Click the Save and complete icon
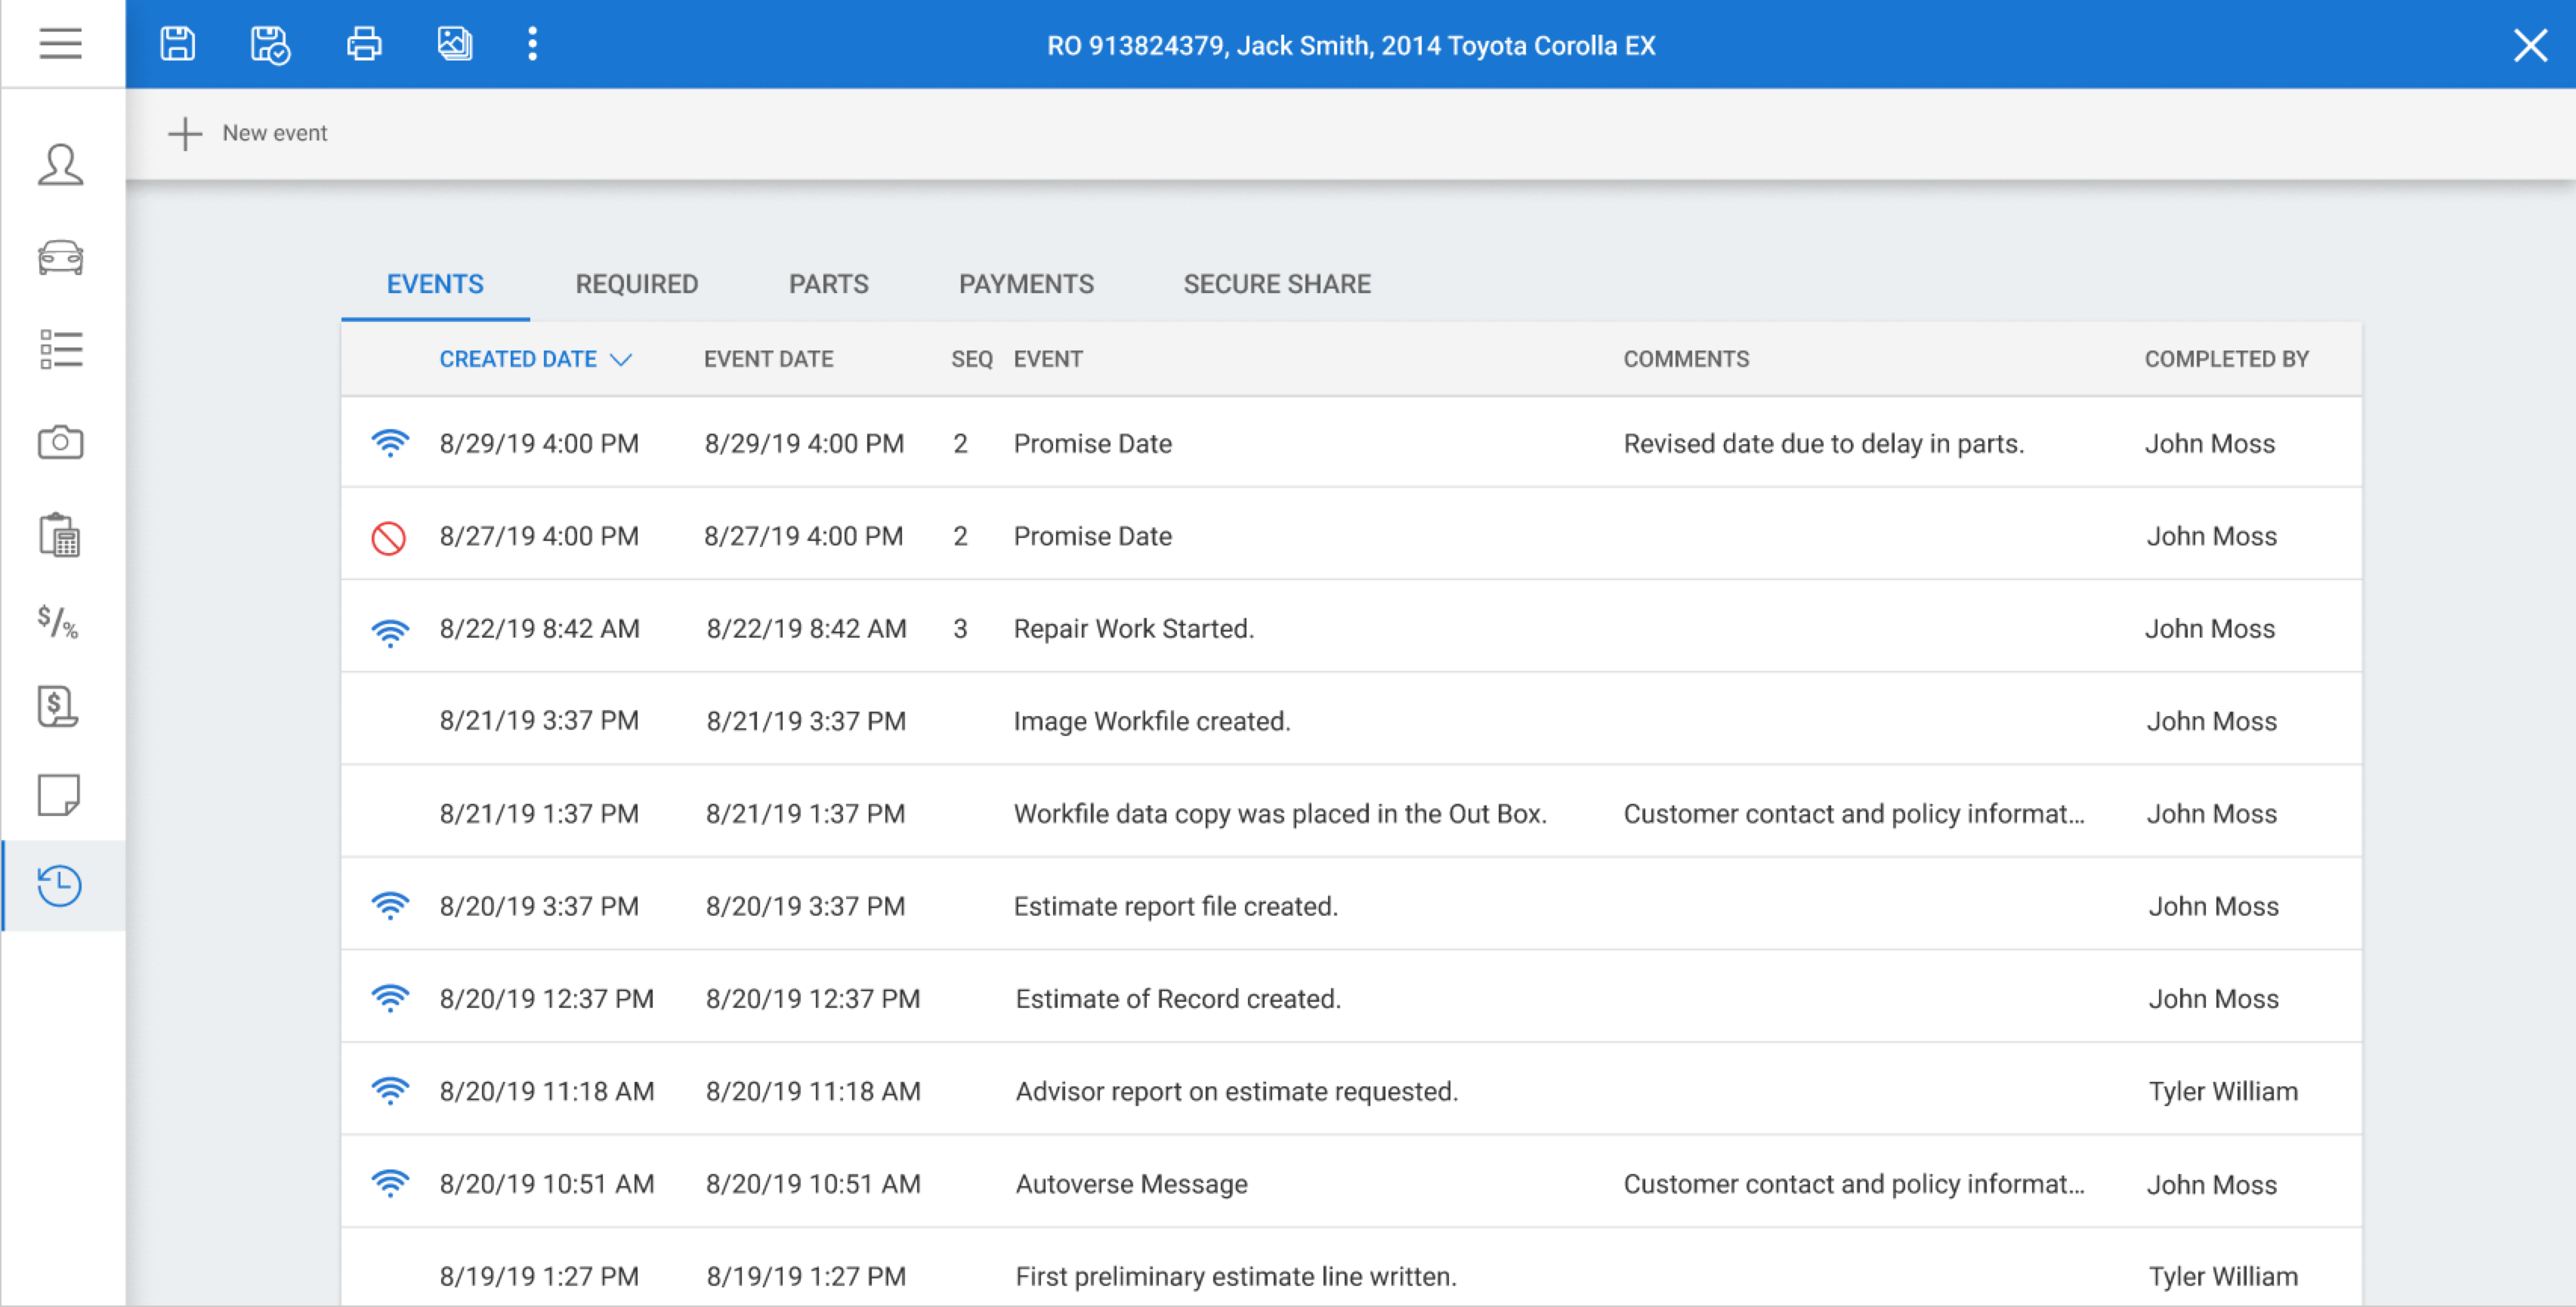2576x1307 pixels. (270, 45)
